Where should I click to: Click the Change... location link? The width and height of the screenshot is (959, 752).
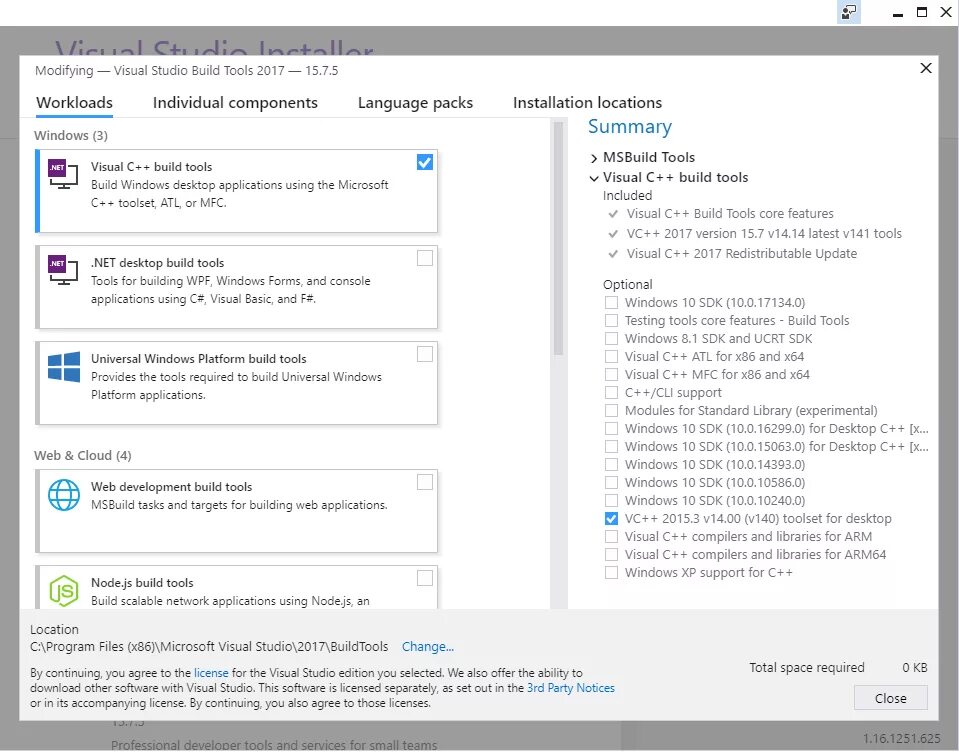428,647
